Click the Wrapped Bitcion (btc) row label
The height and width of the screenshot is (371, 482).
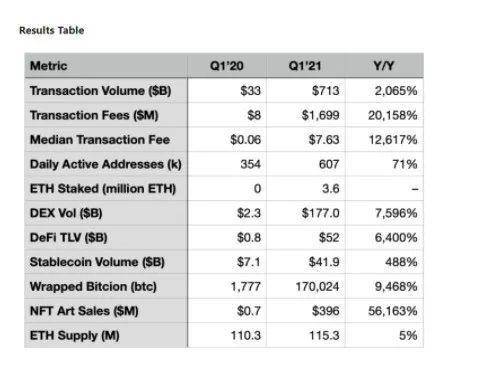pyautogui.click(x=93, y=287)
